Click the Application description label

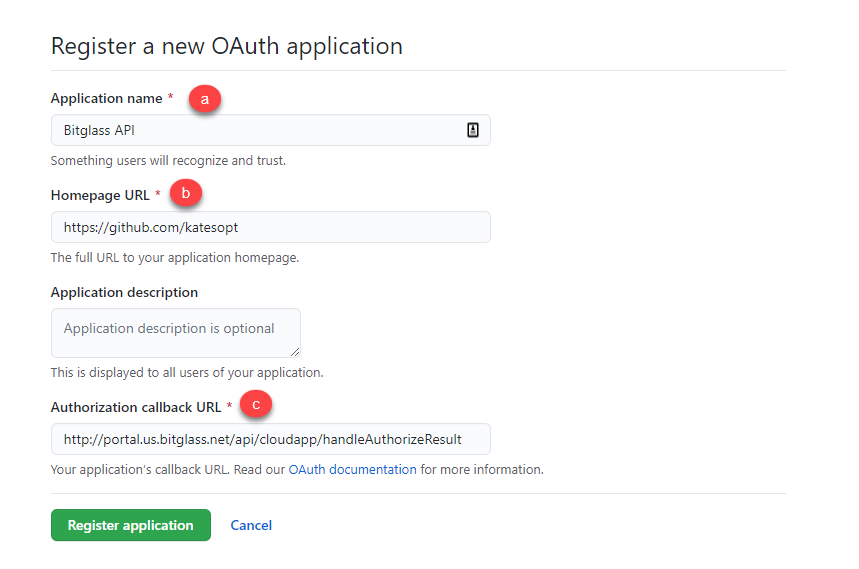pos(124,292)
